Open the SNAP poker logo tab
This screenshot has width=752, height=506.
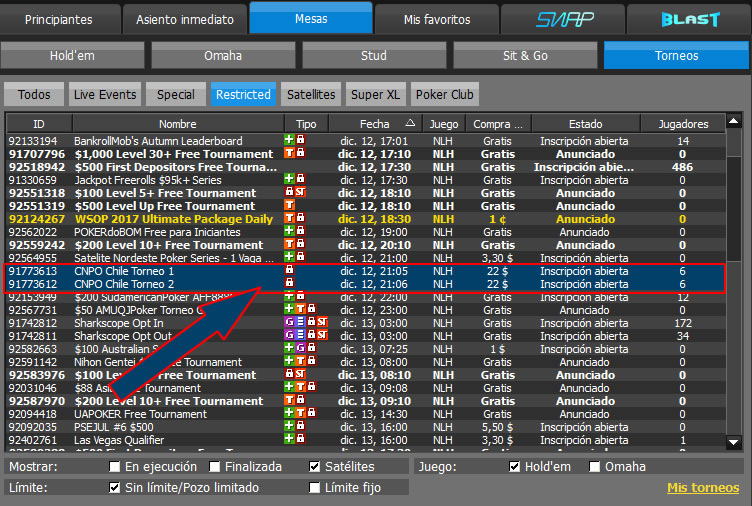[563, 19]
